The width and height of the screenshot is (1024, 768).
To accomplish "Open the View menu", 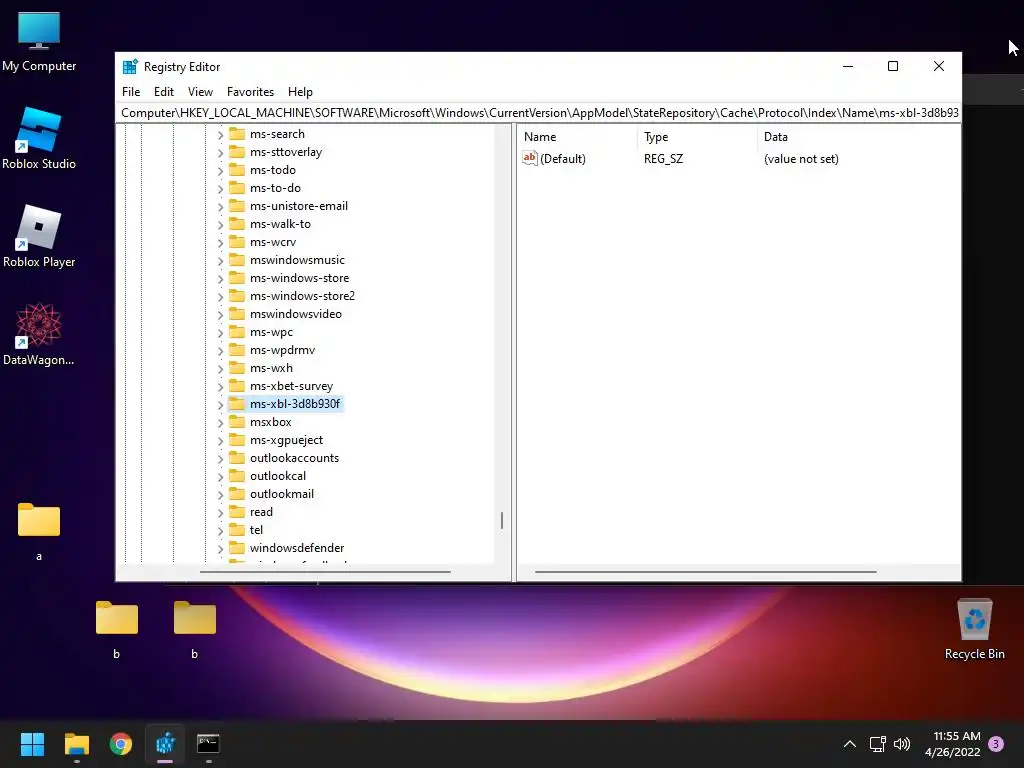I will pyautogui.click(x=200, y=92).
